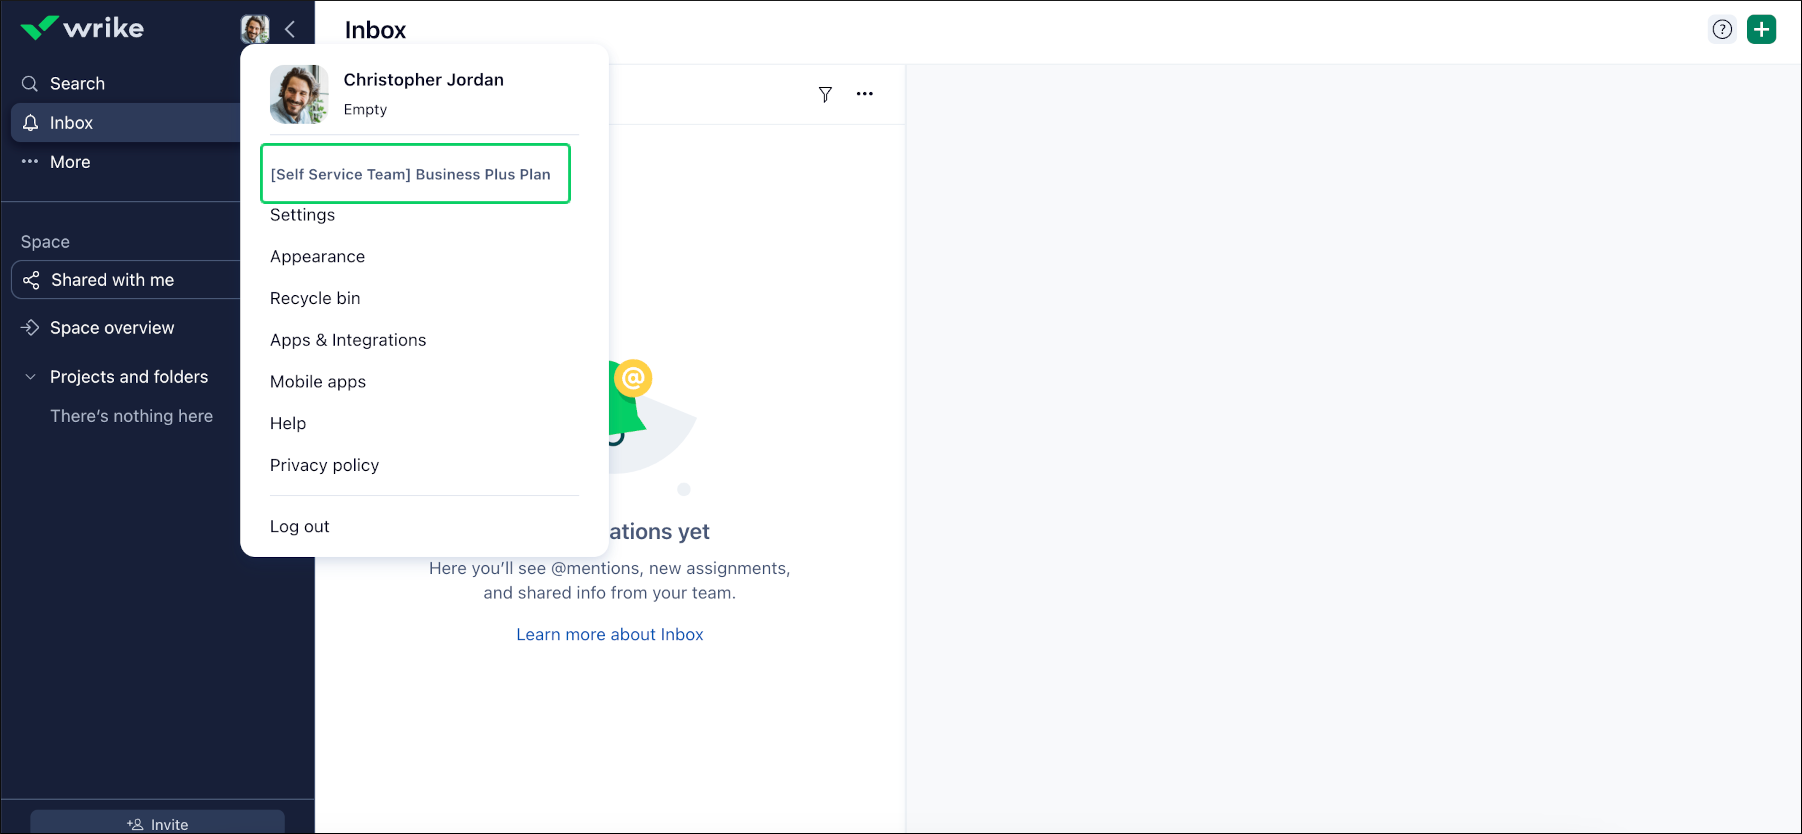Open Space overview
Screen dimensions: 1802x834
click(111, 328)
